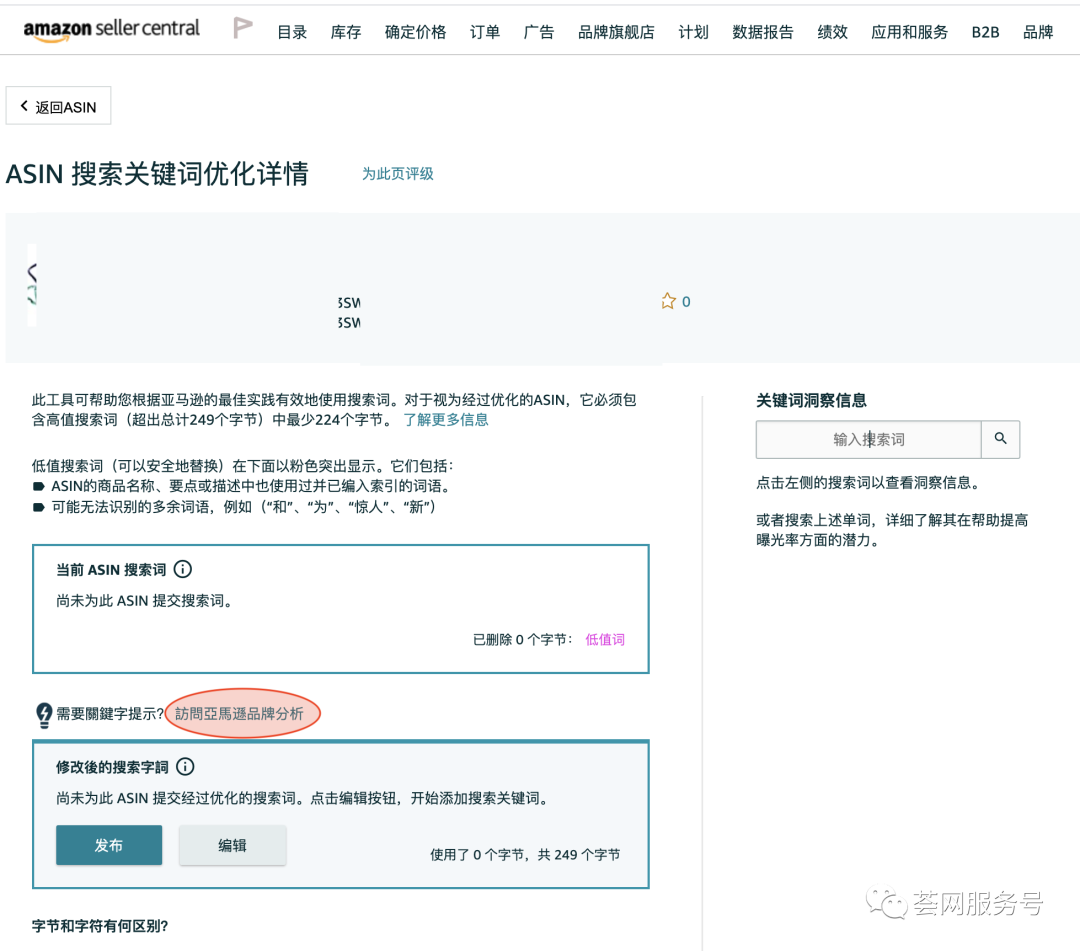
Task: Open the 绩效 menu
Action: [833, 32]
